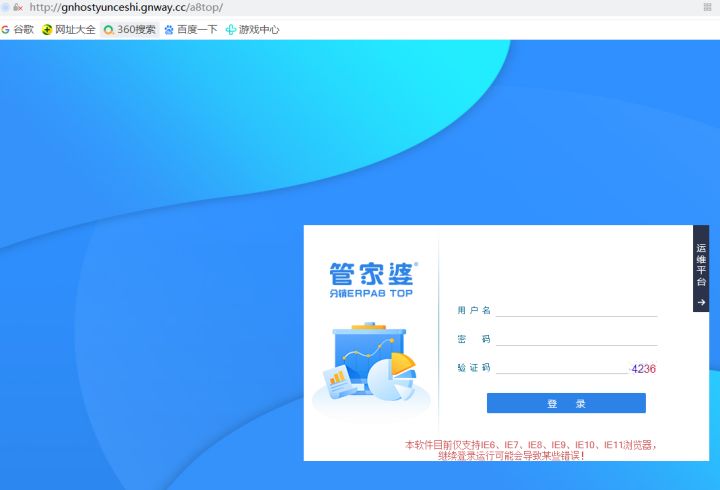Click the address bar URL
Image resolution: width=720 pixels, height=490 pixels.
pos(126,7)
